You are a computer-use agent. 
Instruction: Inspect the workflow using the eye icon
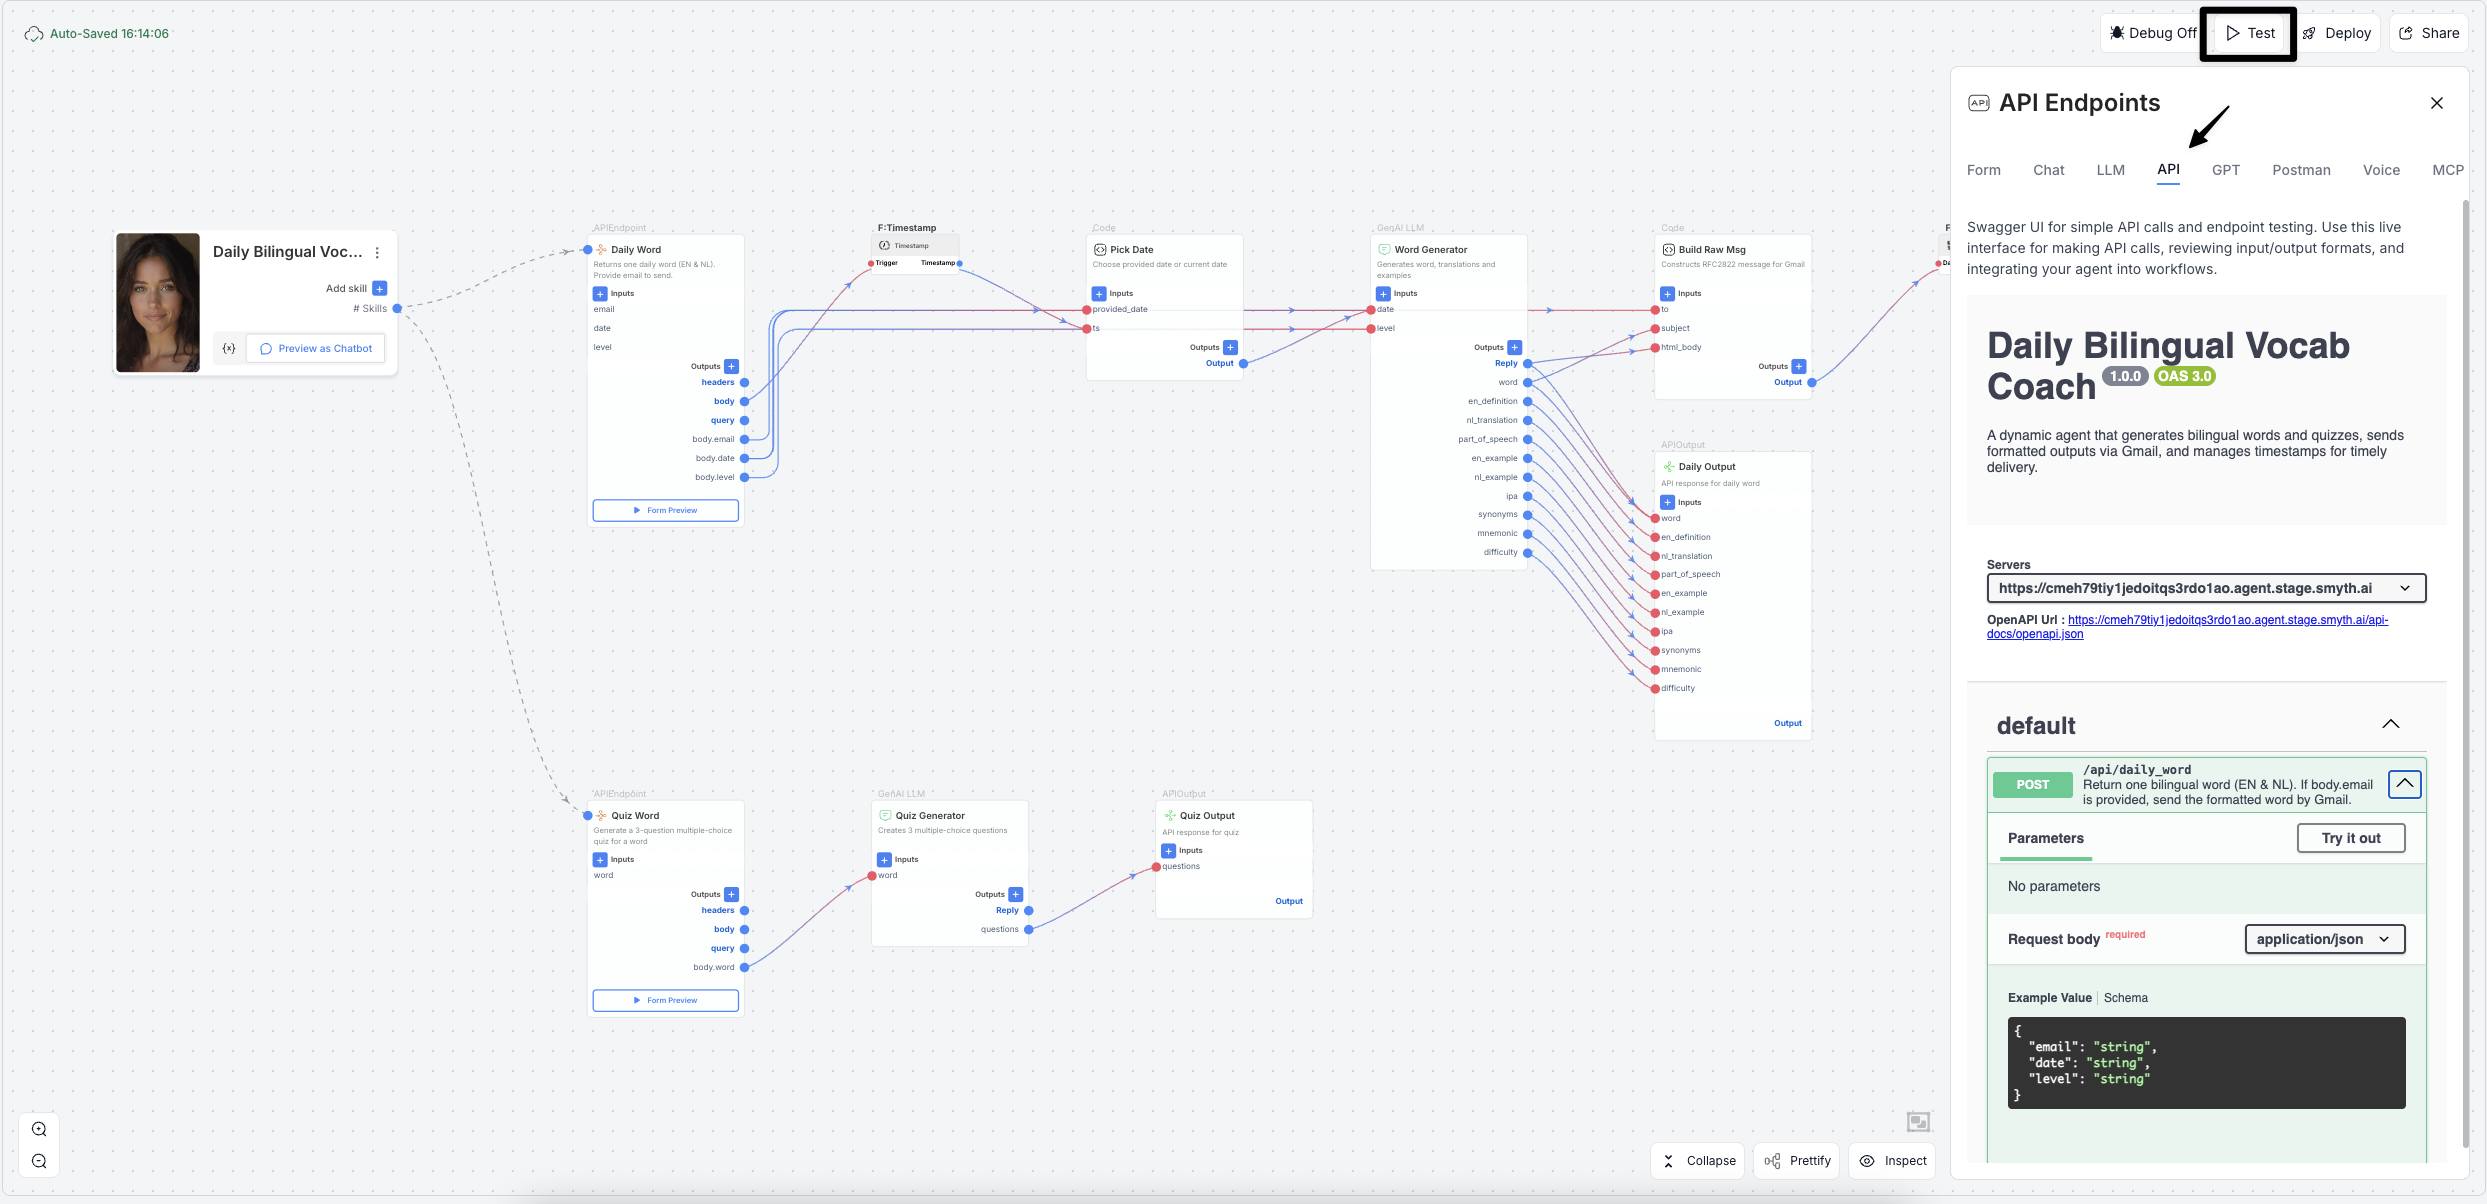(1866, 1160)
